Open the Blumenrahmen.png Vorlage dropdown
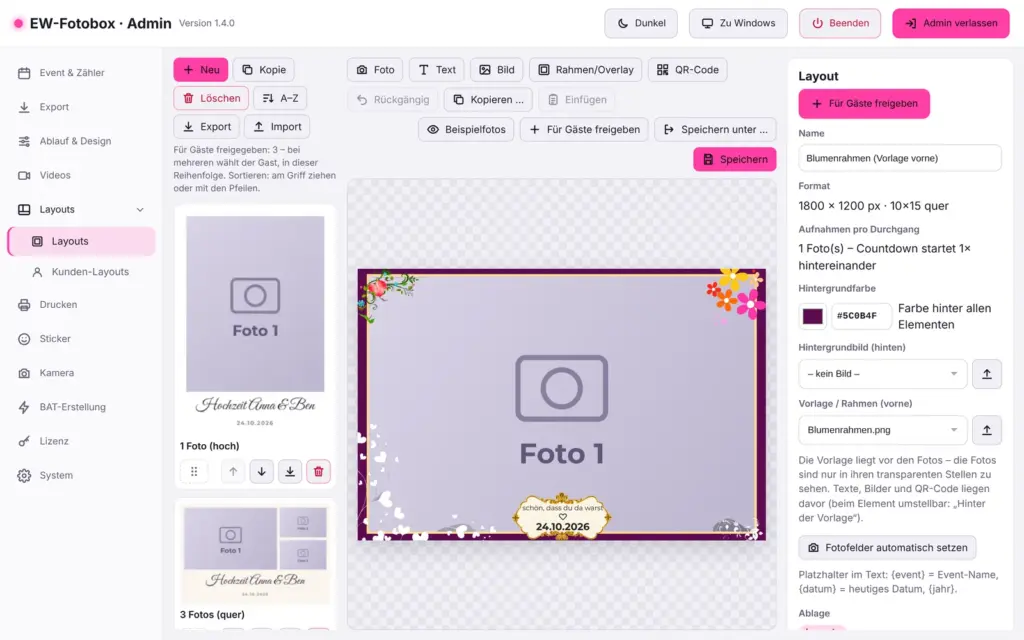 (882, 430)
